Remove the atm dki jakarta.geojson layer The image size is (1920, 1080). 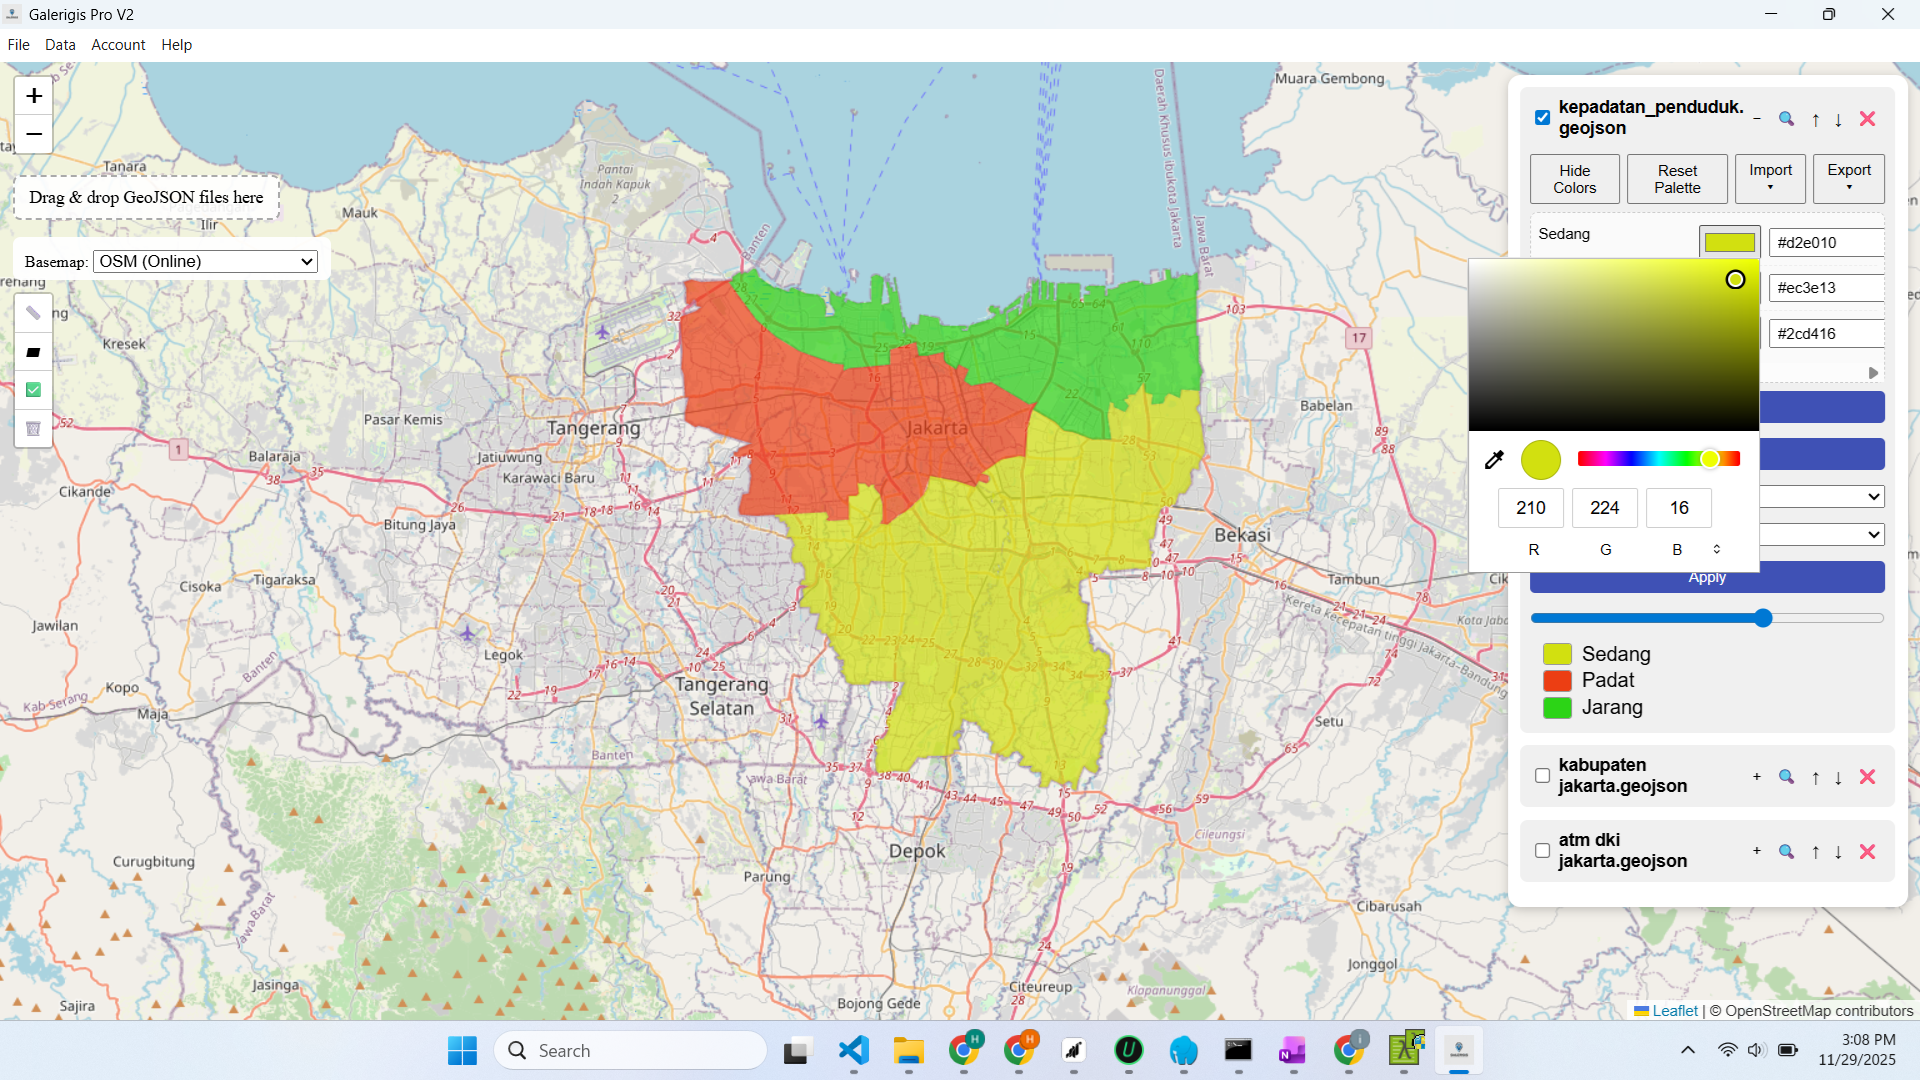[1867, 852]
